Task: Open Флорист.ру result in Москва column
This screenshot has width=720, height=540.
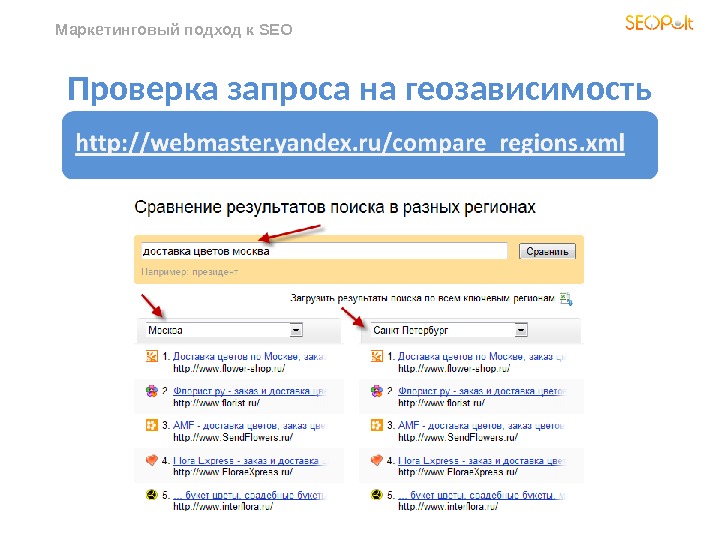Action: (249, 391)
